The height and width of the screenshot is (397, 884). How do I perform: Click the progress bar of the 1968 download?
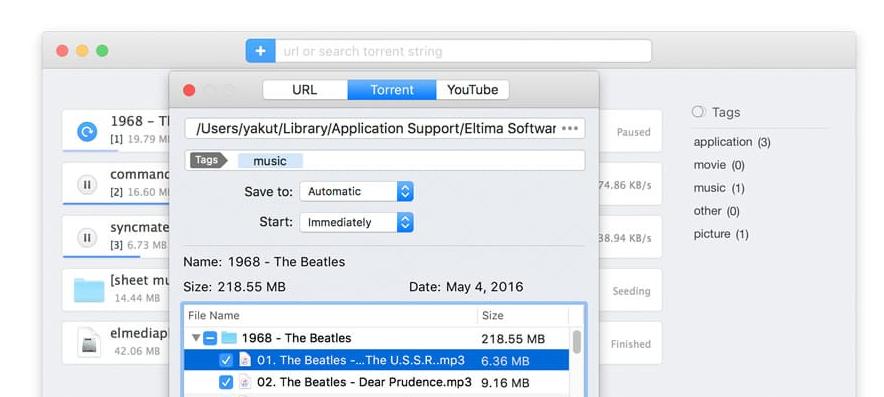coord(90,151)
